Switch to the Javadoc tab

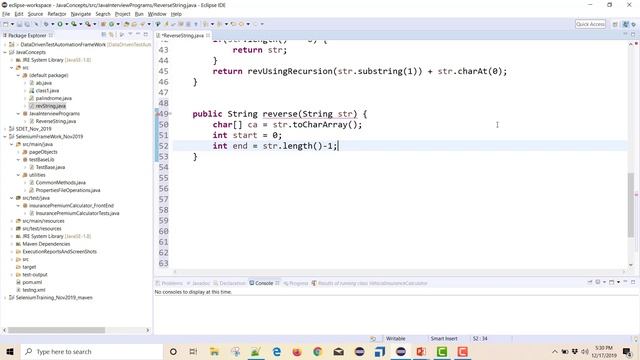[198, 283]
